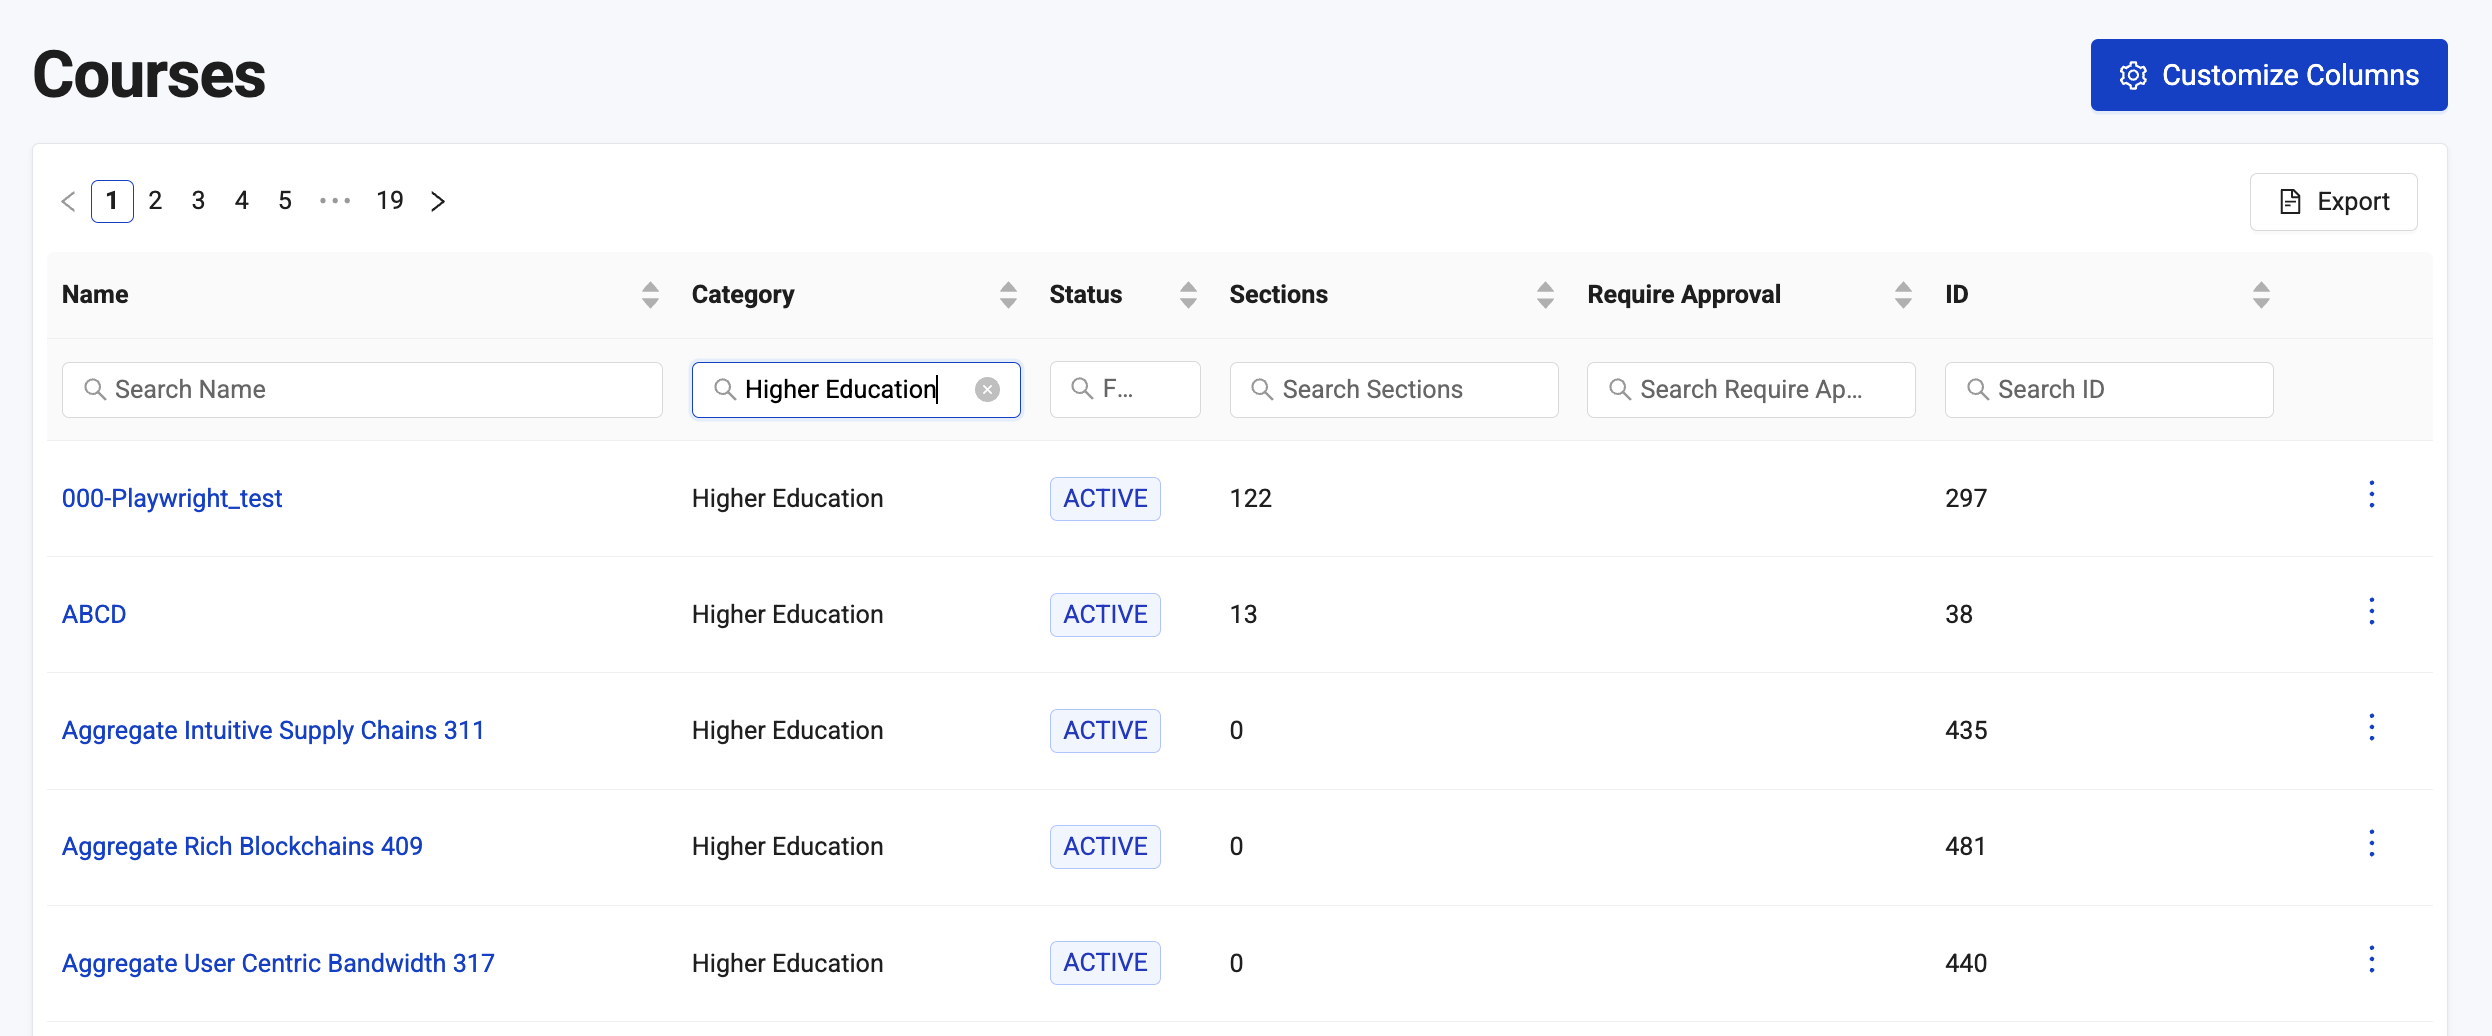Toggle sorting on the Status column
The image size is (2492, 1036).
point(1188,295)
